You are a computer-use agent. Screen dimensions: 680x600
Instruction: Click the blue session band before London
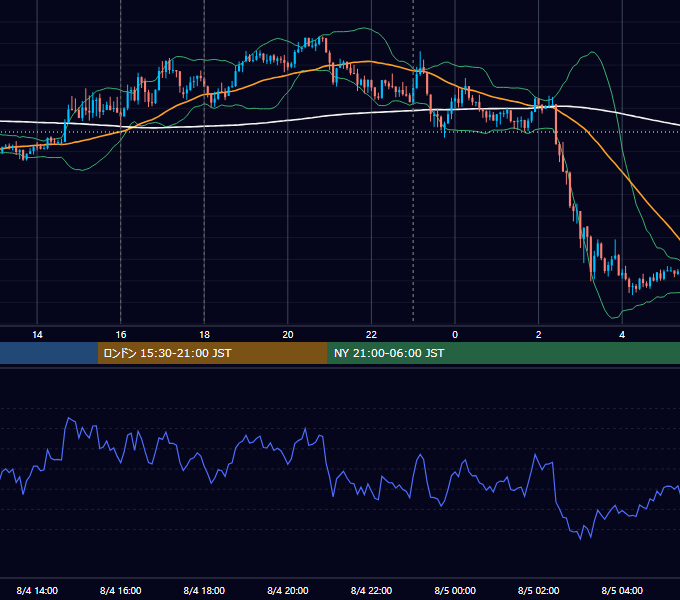click(x=49, y=353)
